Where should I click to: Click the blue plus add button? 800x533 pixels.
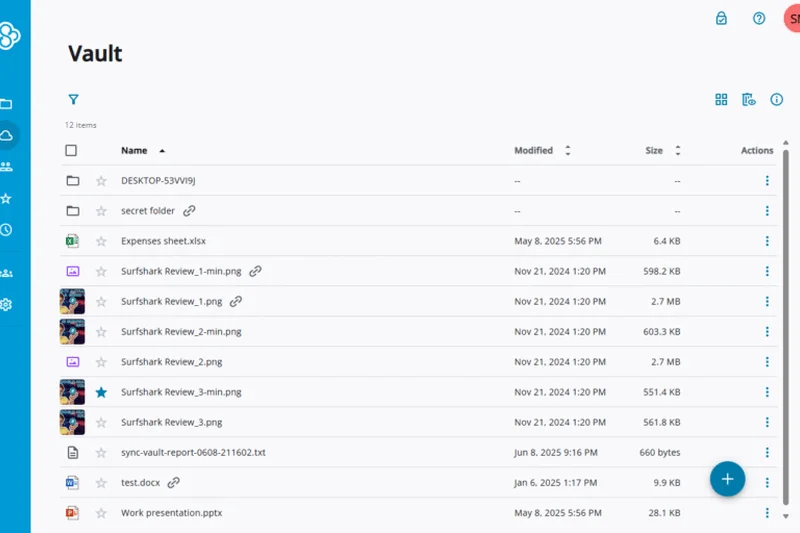pyautogui.click(x=727, y=479)
